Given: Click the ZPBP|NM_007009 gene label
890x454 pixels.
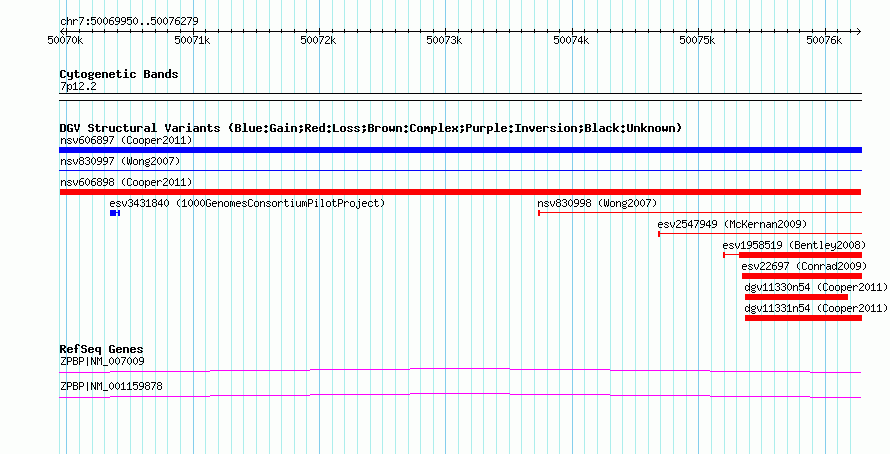Looking at the screenshot, I should 102,361.
